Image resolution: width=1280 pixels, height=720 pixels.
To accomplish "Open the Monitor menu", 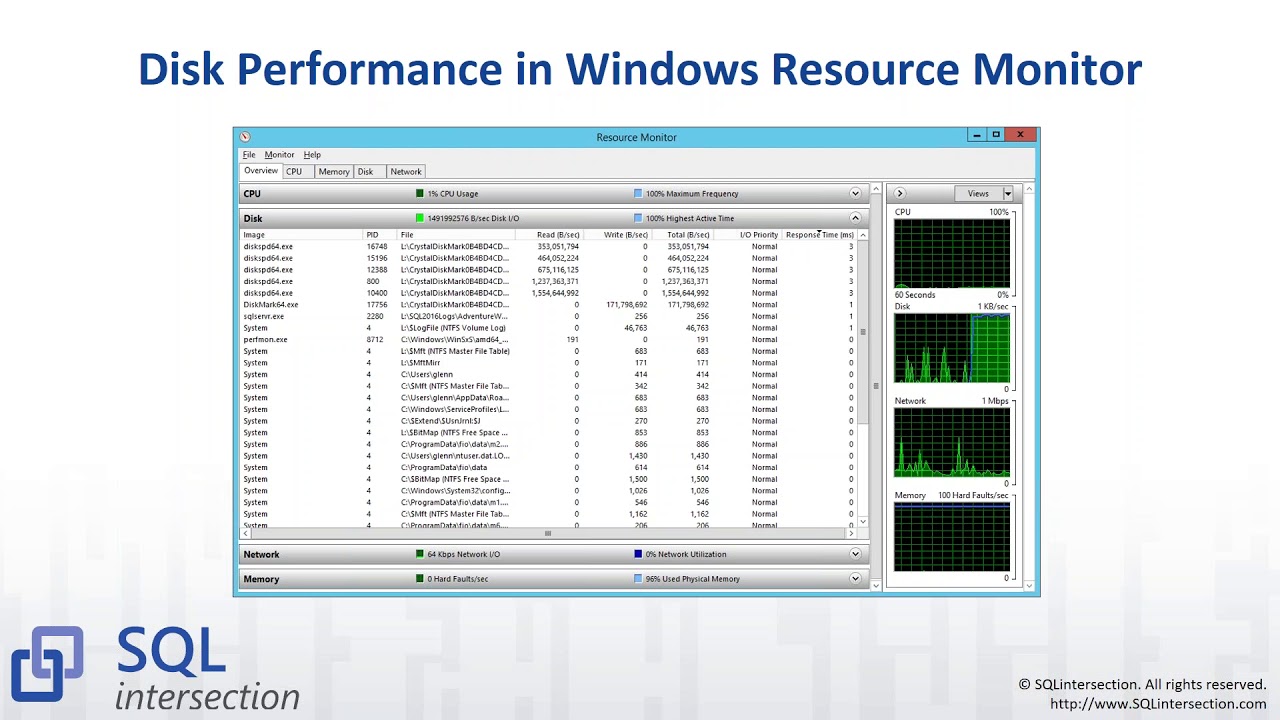I will coord(279,155).
